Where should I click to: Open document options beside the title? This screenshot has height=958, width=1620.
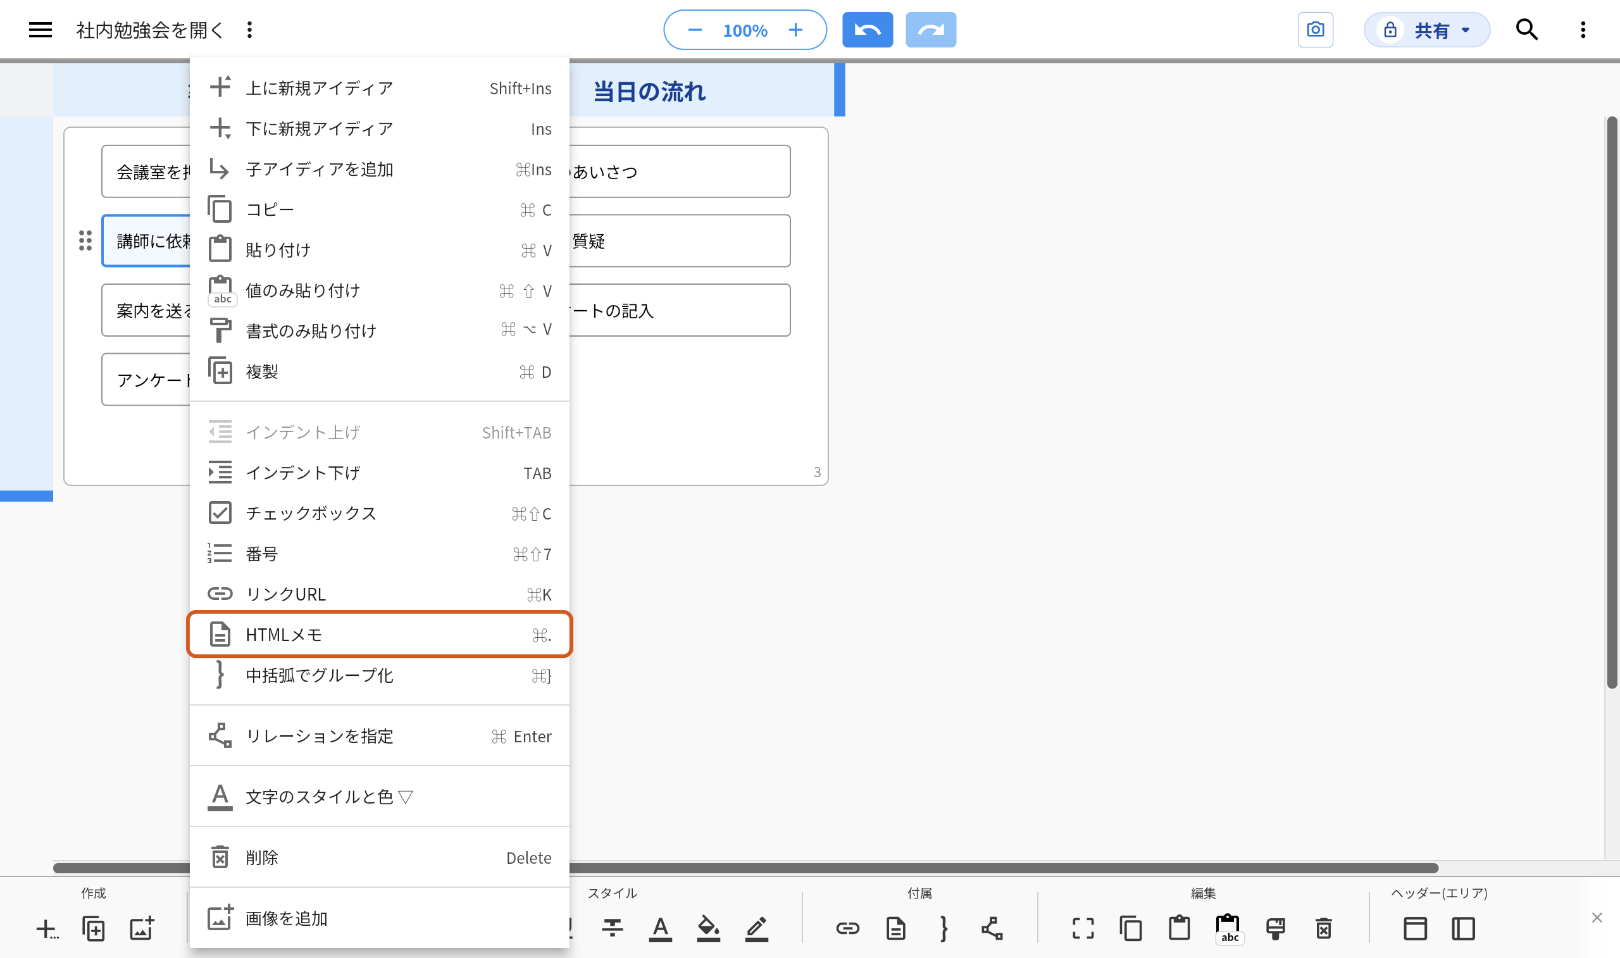coord(249,30)
